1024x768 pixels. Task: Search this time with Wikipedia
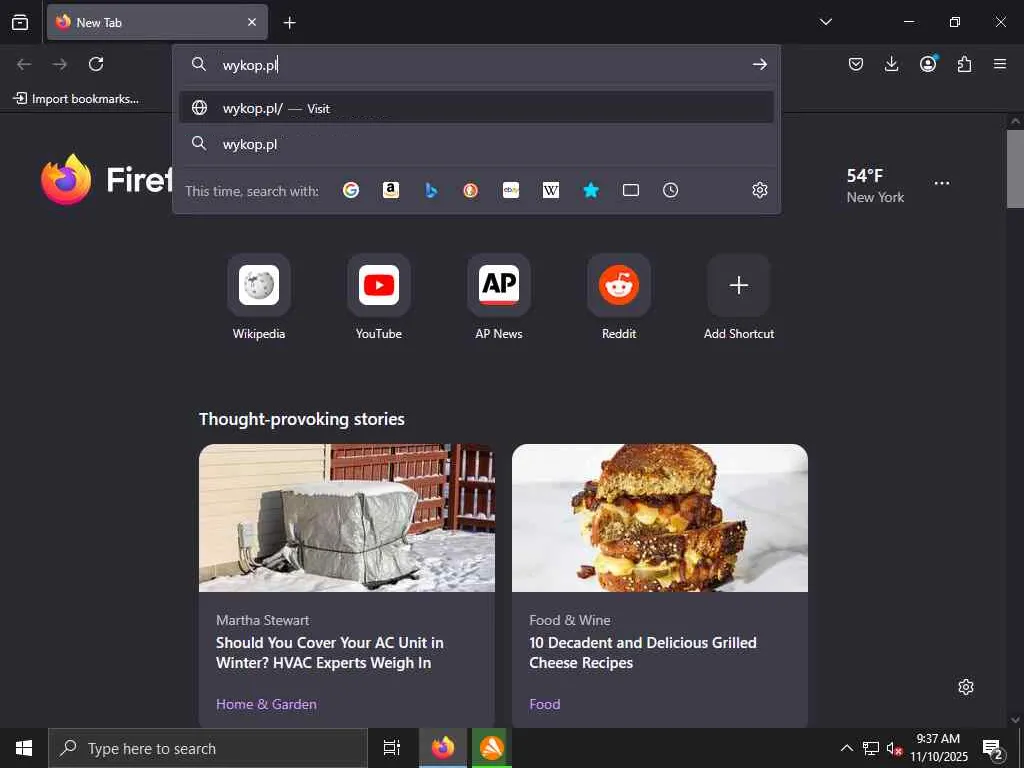pyautogui.click(x=551, y=190)
